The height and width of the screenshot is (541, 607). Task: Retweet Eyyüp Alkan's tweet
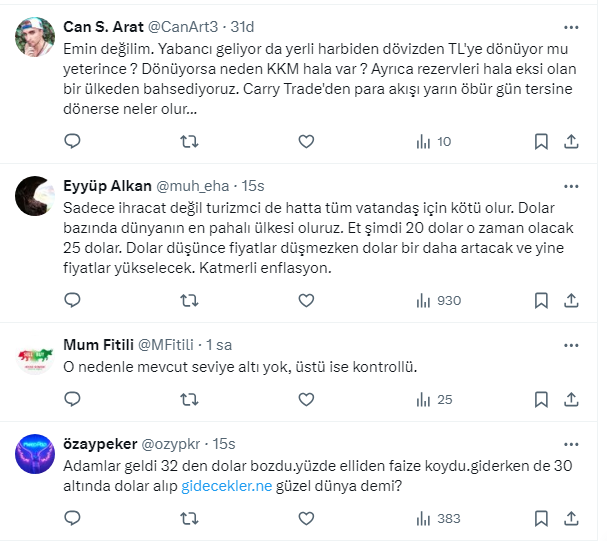click(x=188, y=300)
